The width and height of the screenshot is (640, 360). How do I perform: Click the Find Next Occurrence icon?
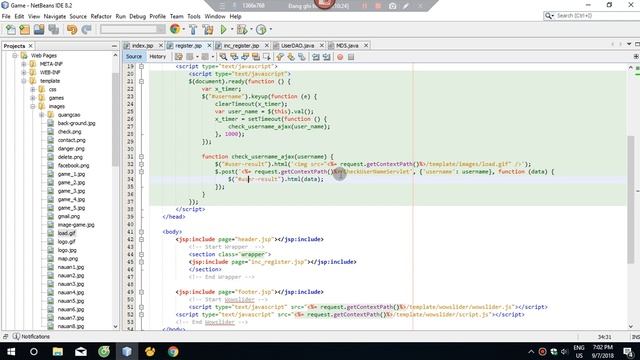click(x=245, y=57)
